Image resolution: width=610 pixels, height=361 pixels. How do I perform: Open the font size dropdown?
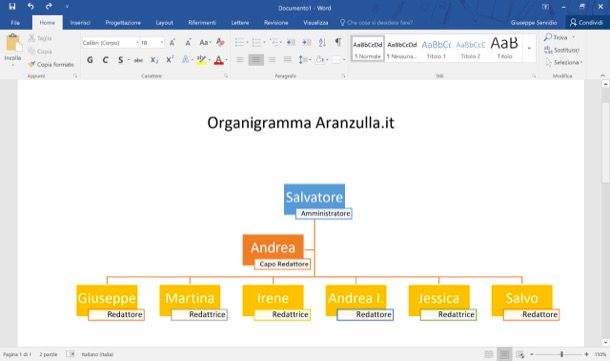(x=162, y=42)
